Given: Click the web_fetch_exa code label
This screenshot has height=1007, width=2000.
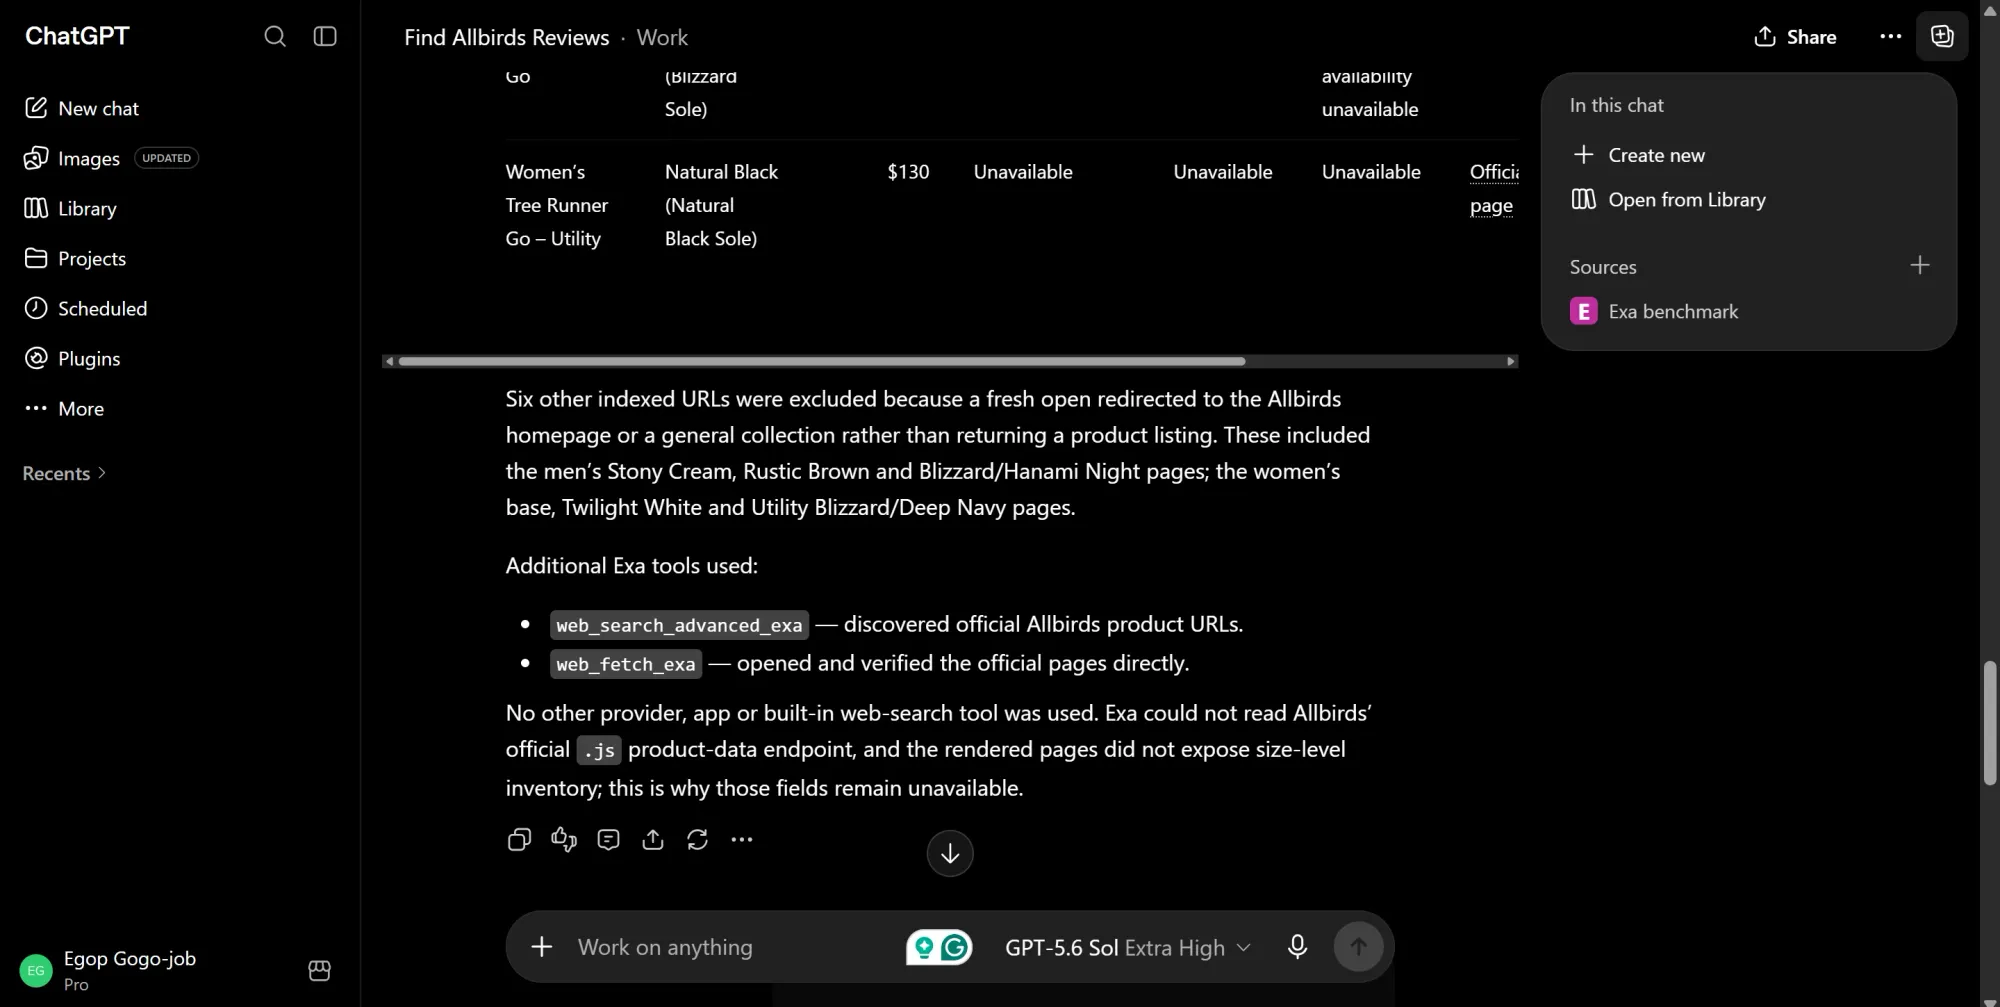Looking at the screenshot, I should coord(626,664).
